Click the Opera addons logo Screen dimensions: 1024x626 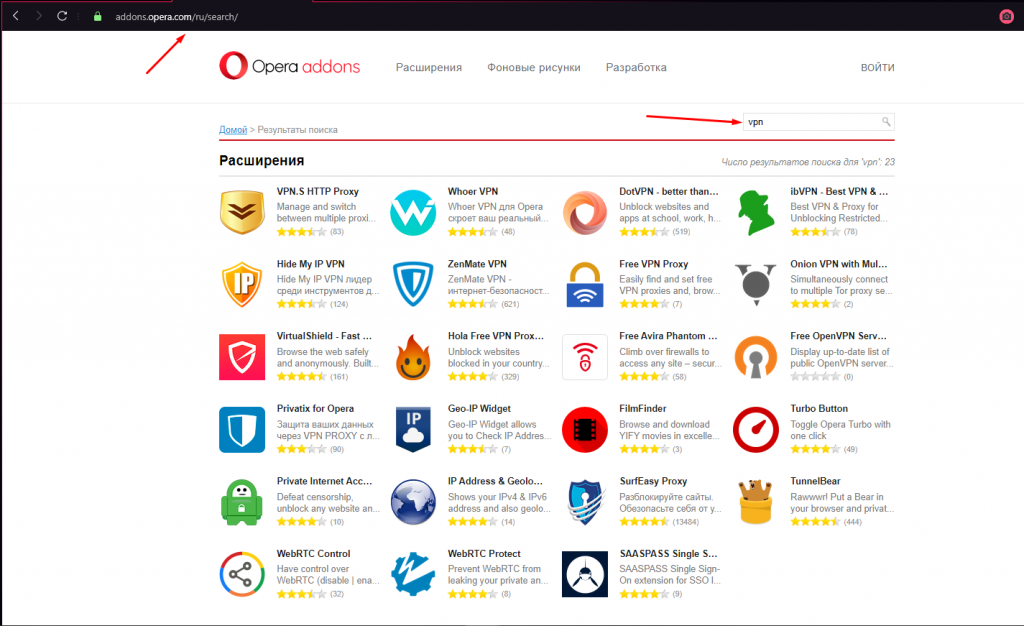290,67
